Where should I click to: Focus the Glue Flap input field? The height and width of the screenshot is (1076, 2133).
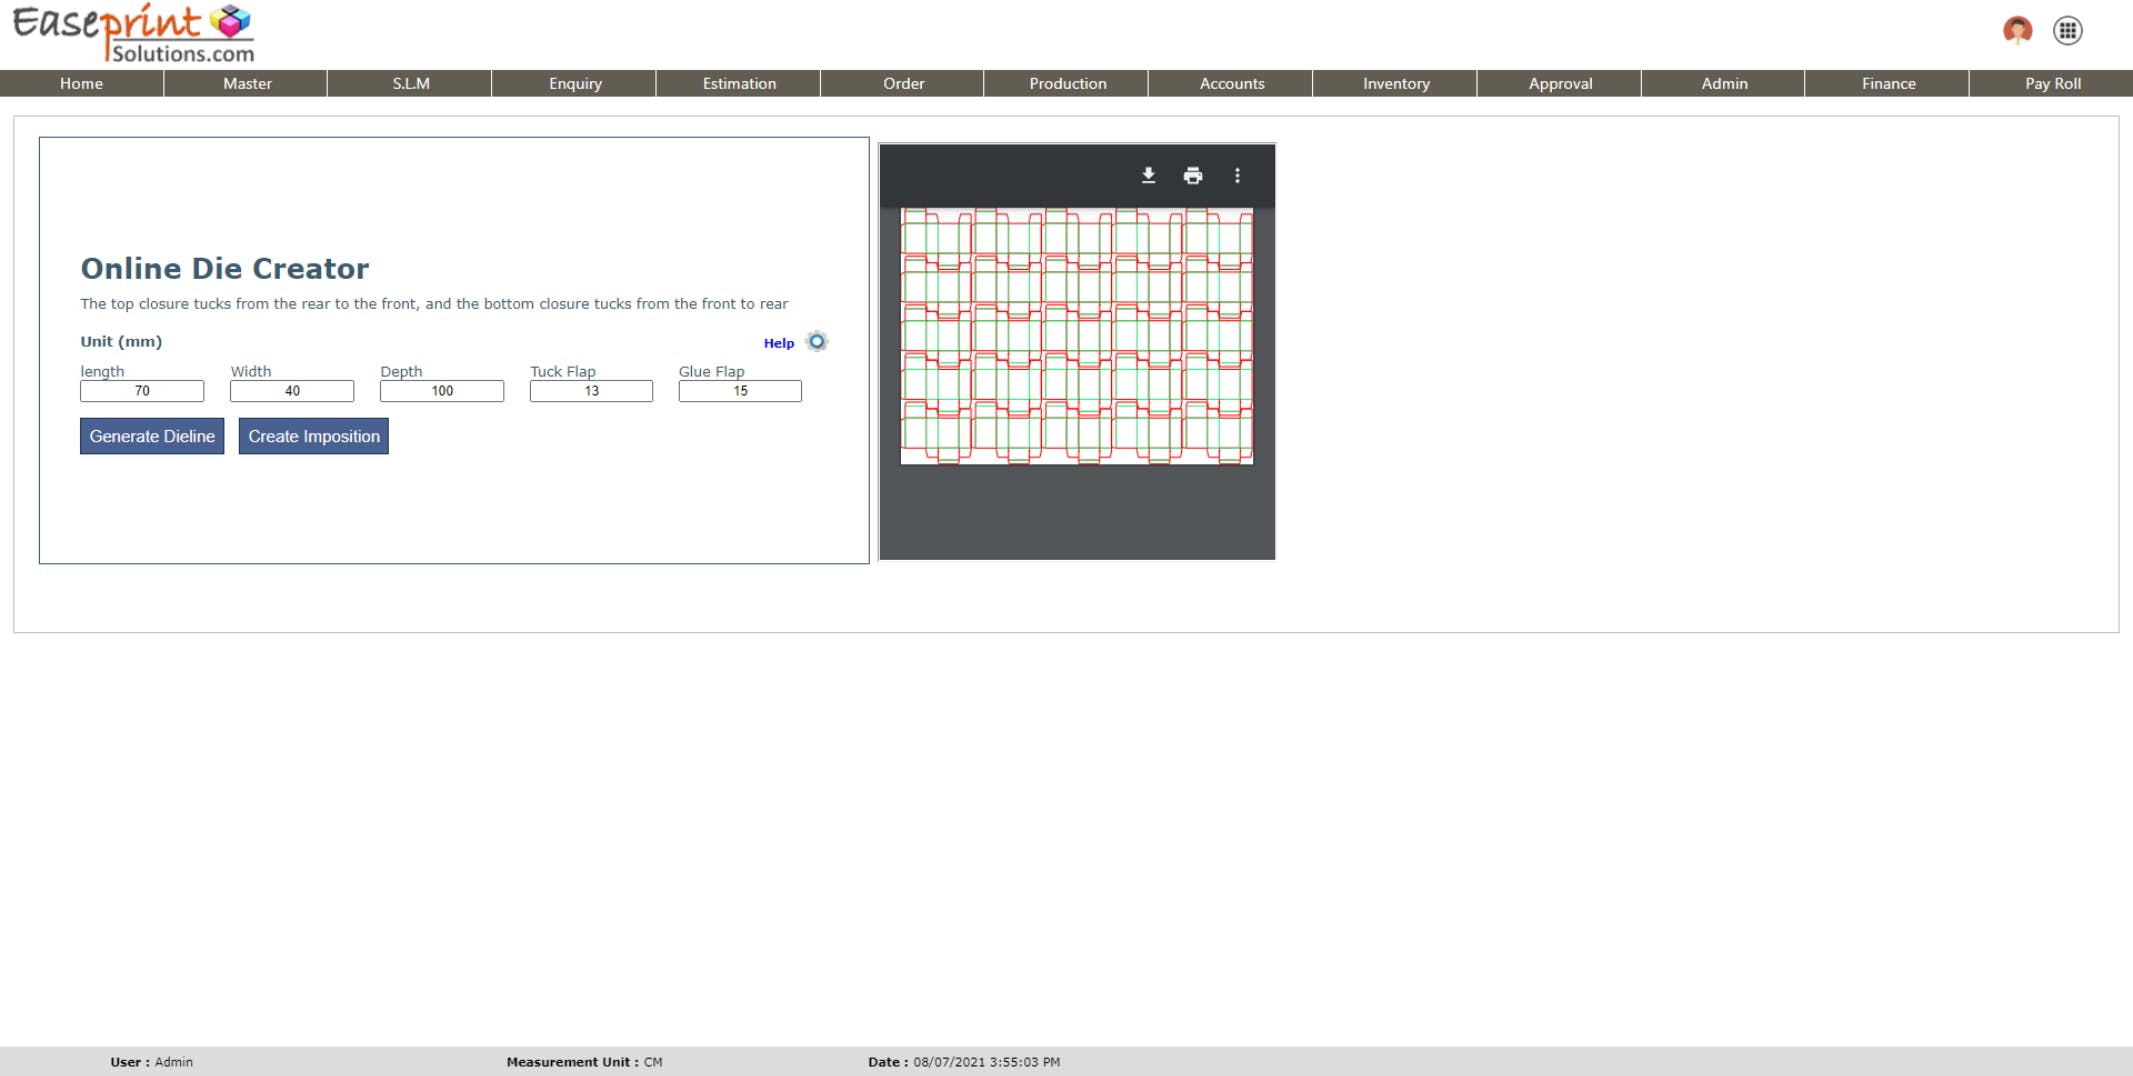coord(740,391)
